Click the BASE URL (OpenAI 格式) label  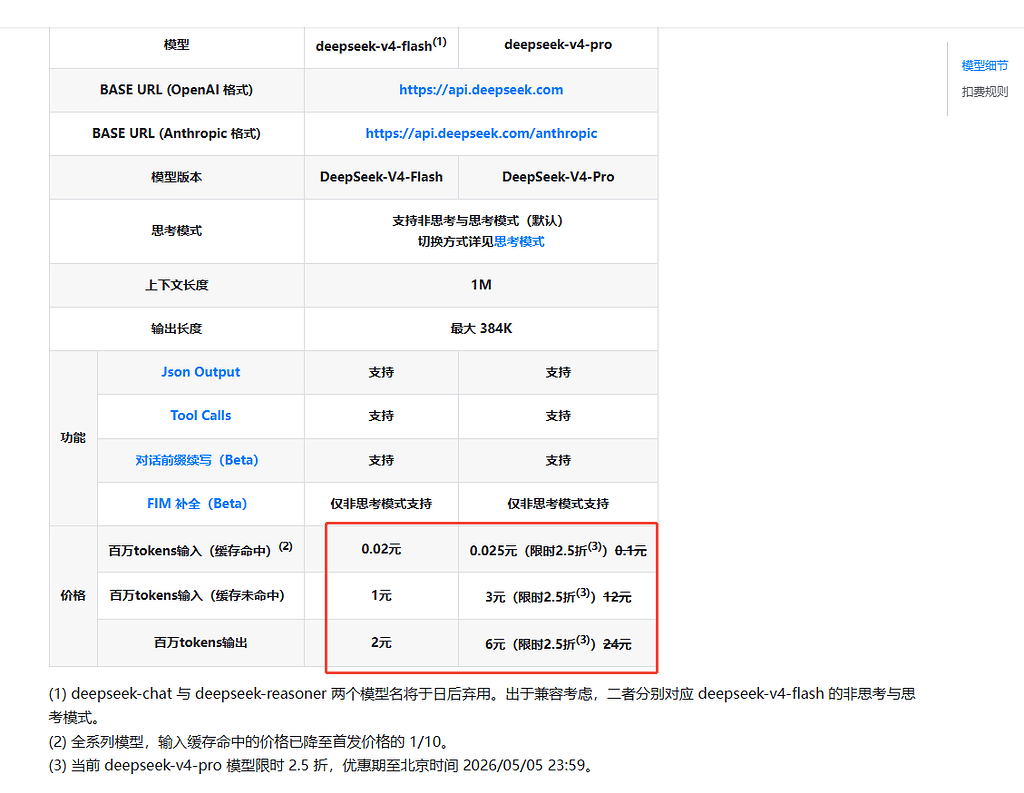coord(176,89)
